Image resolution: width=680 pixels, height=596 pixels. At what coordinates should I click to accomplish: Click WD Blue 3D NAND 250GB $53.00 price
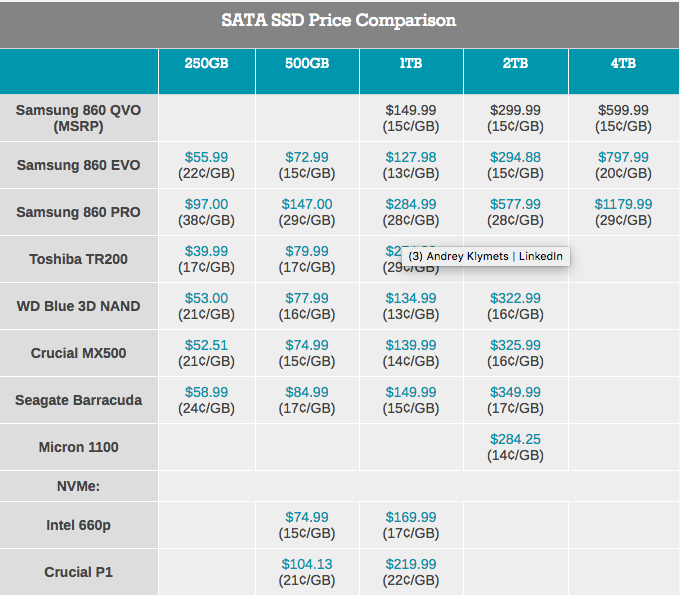coord(206,298)
